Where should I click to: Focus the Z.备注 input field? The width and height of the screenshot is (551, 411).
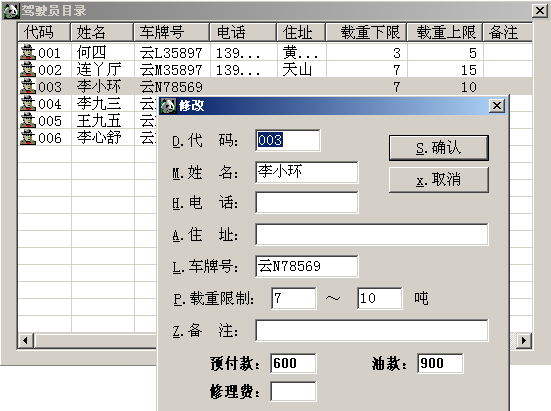click(372, 330)
